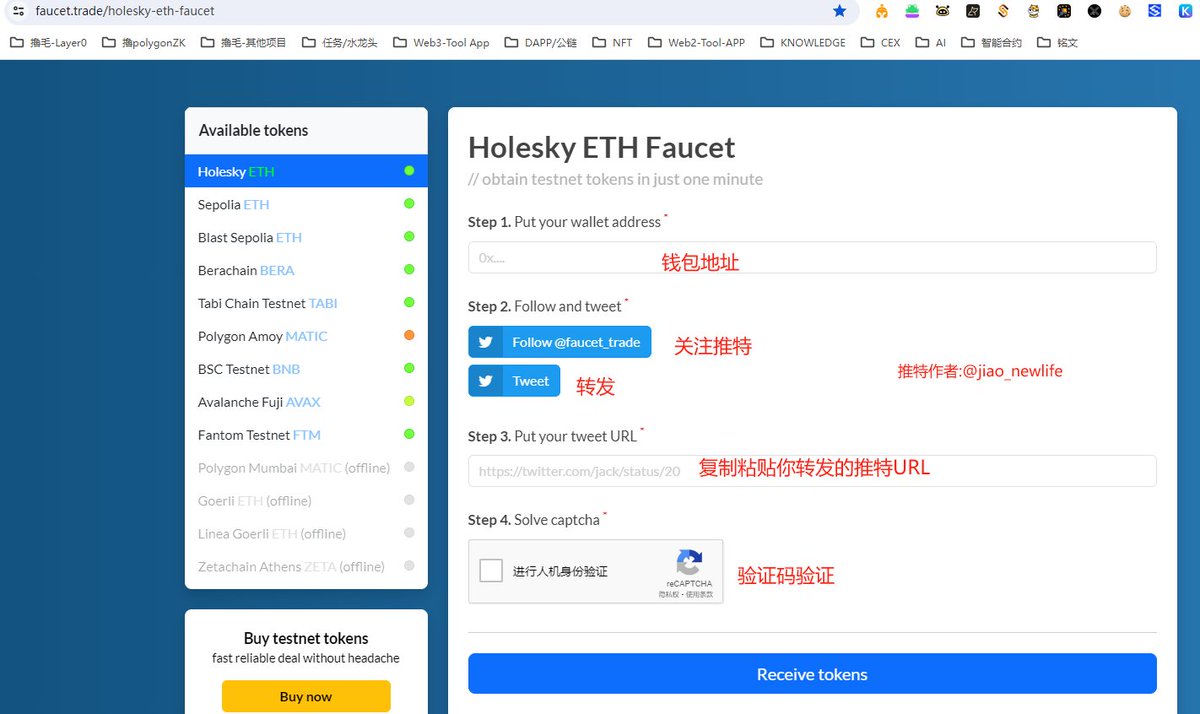Image resolution: width=1200 pixels, height=714 pixels.
Task: Select Holesky ETH in token list
Action: [x=306, y=171]
